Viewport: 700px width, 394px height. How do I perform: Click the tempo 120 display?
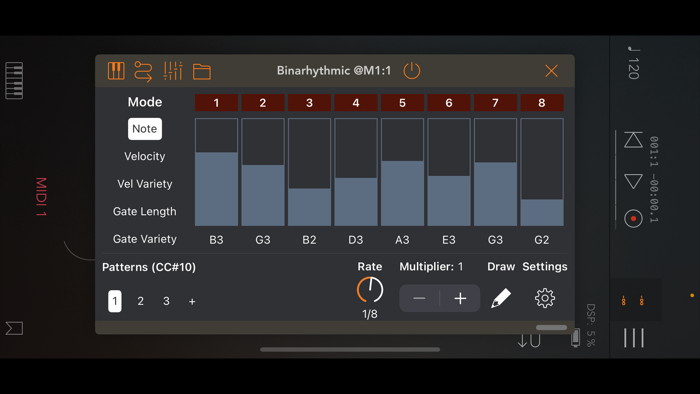tap(633, 63)
